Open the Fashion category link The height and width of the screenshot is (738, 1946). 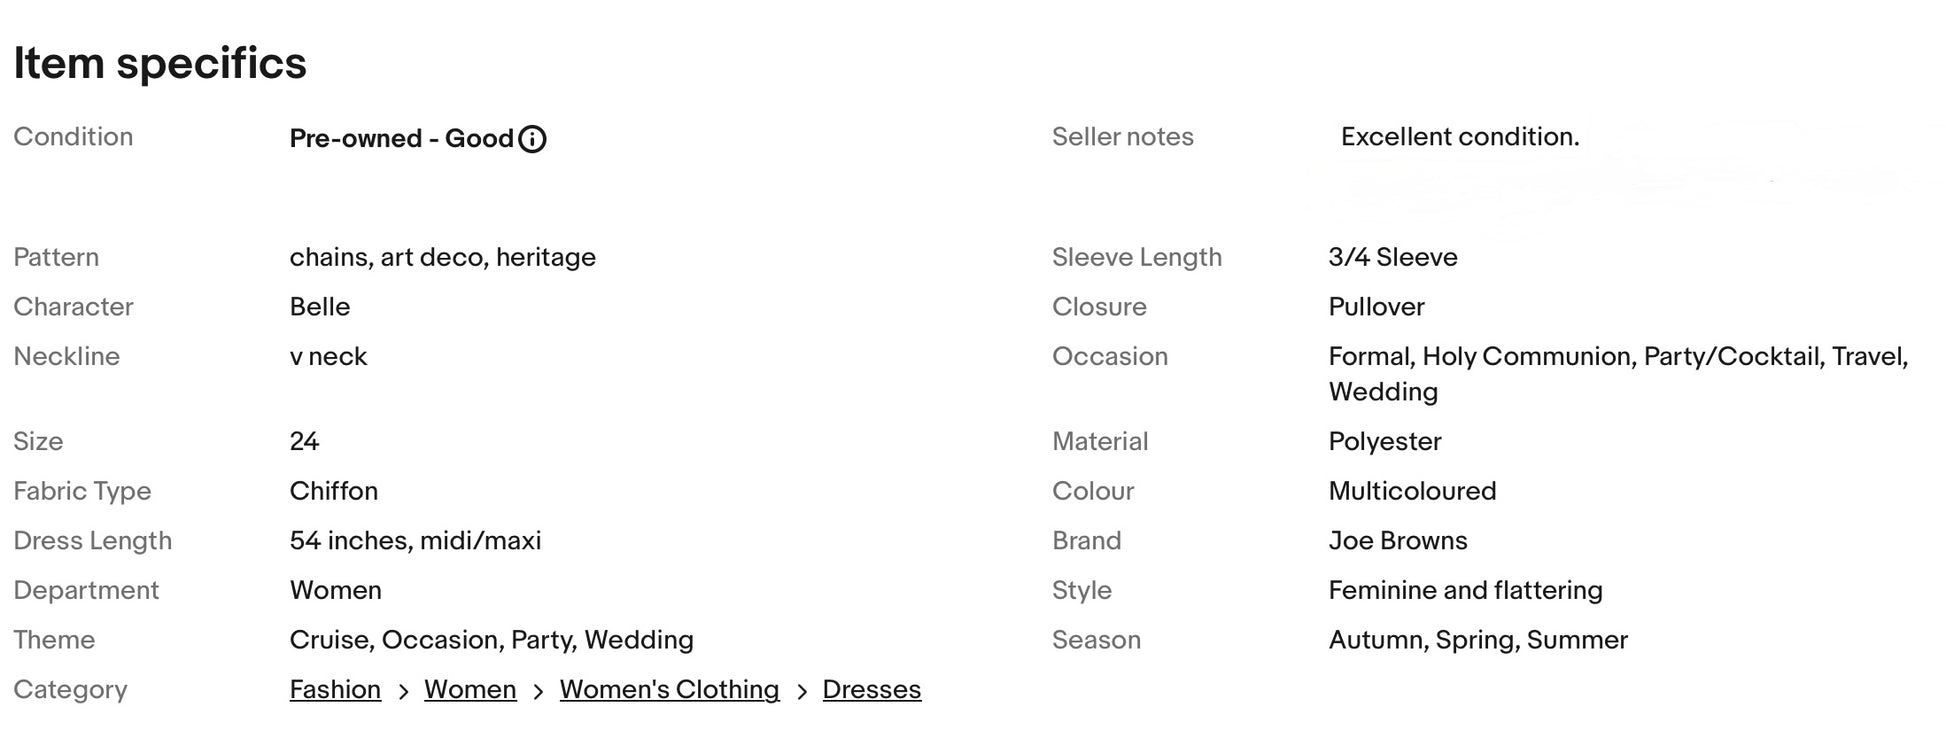click(x=335, y=689)
